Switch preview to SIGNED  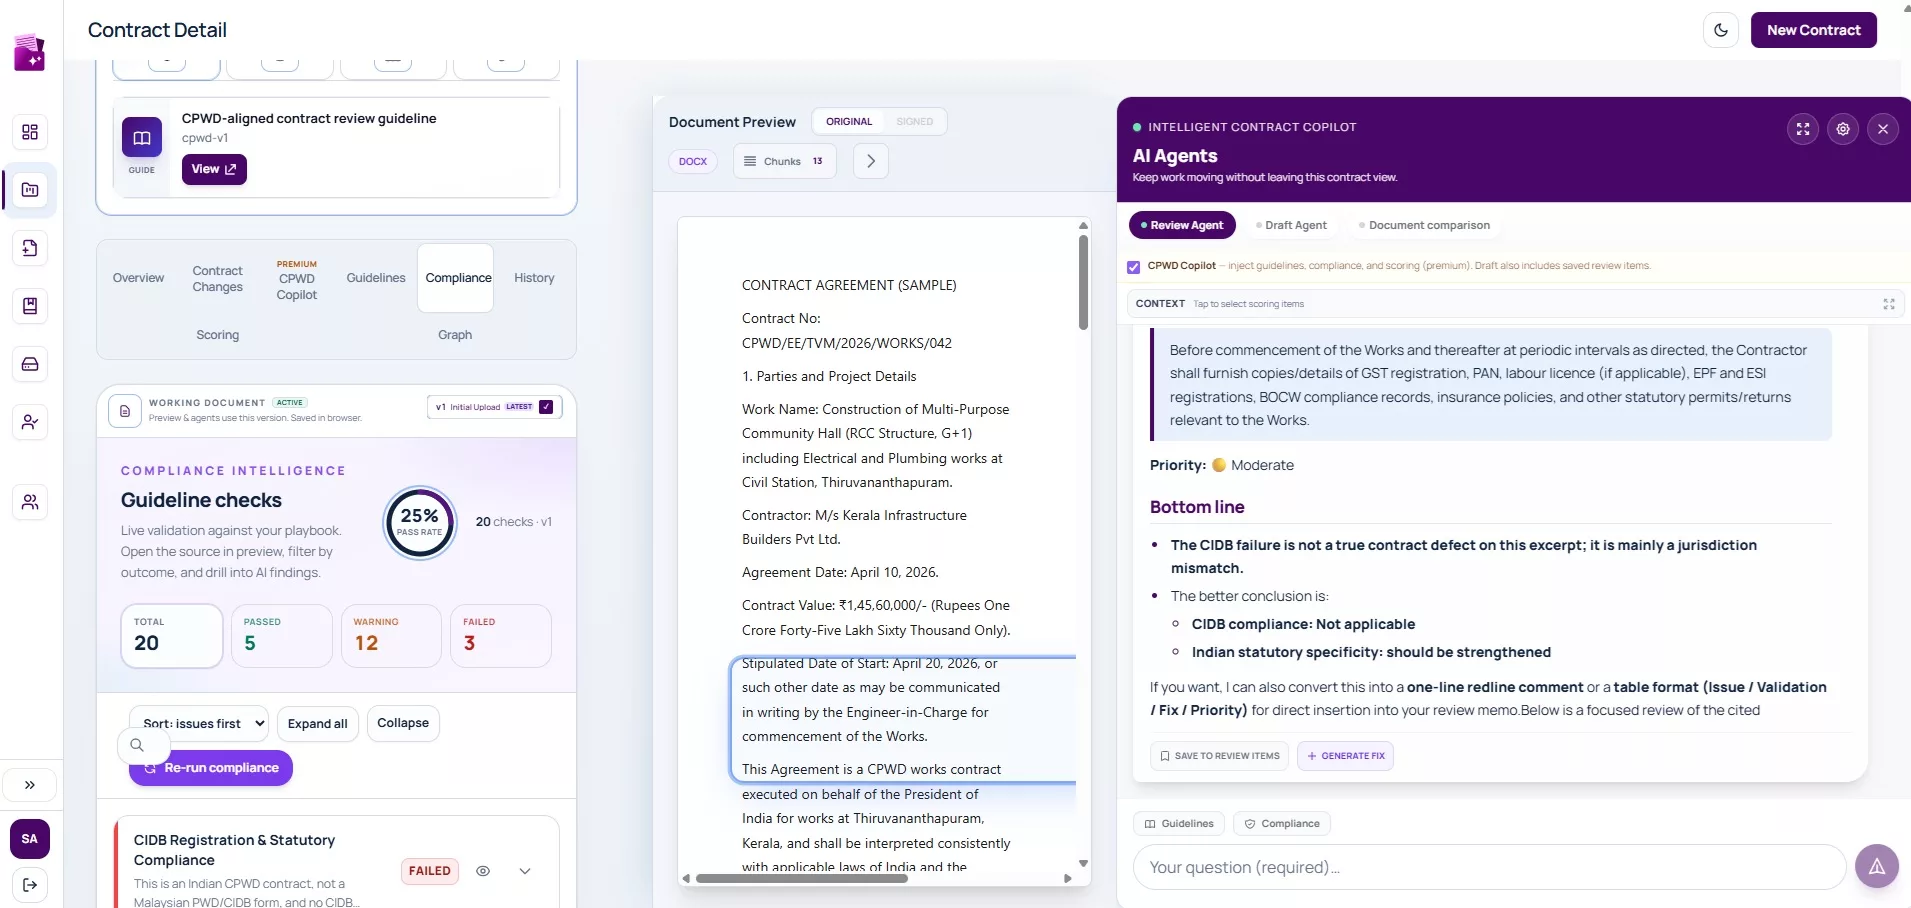915,122
